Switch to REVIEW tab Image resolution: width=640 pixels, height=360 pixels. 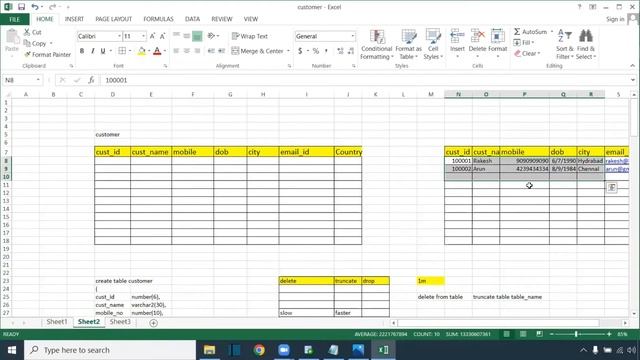pos(222,19)
